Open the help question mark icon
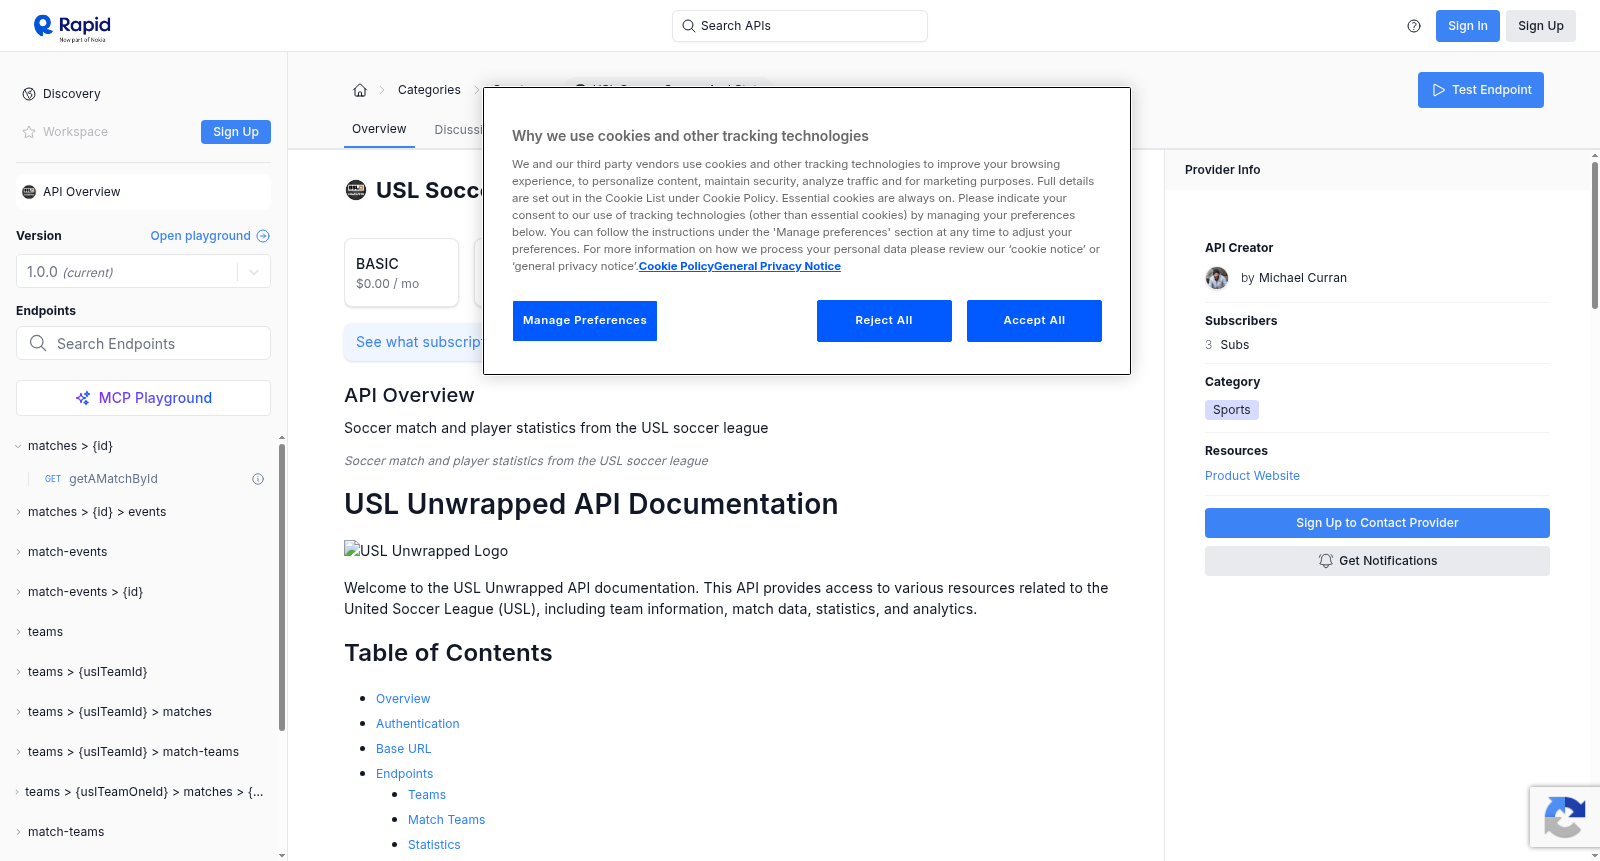 pyautogui.click(x=1414, y=26)
